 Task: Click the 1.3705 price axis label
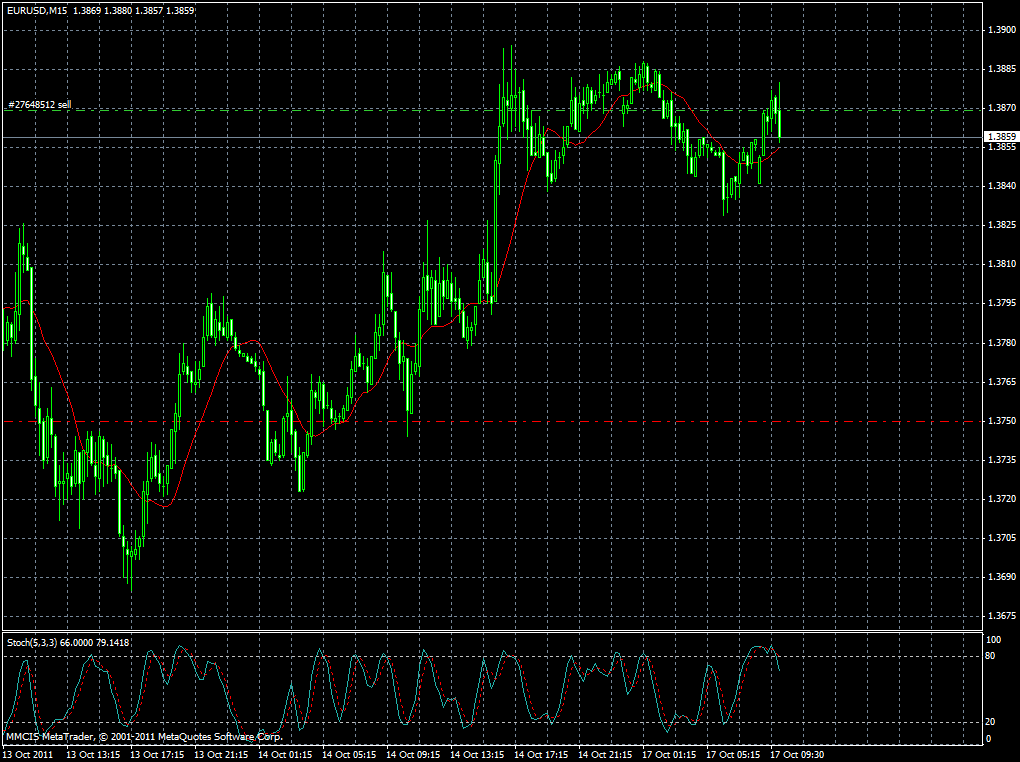[1001, 538]
